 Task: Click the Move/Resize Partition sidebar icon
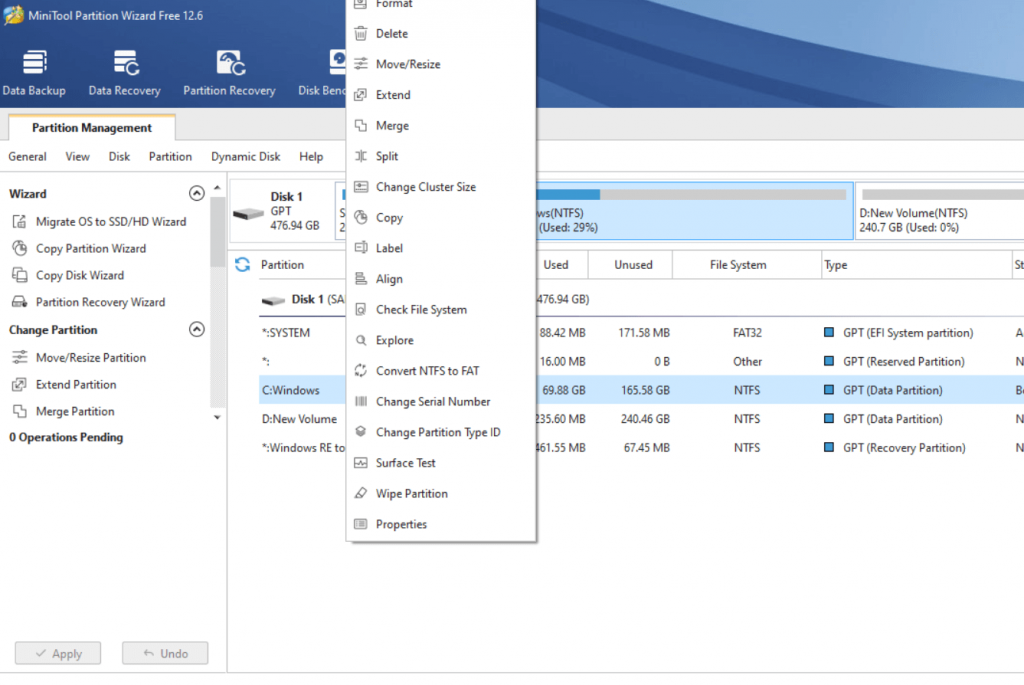click(x=20, y=357)
